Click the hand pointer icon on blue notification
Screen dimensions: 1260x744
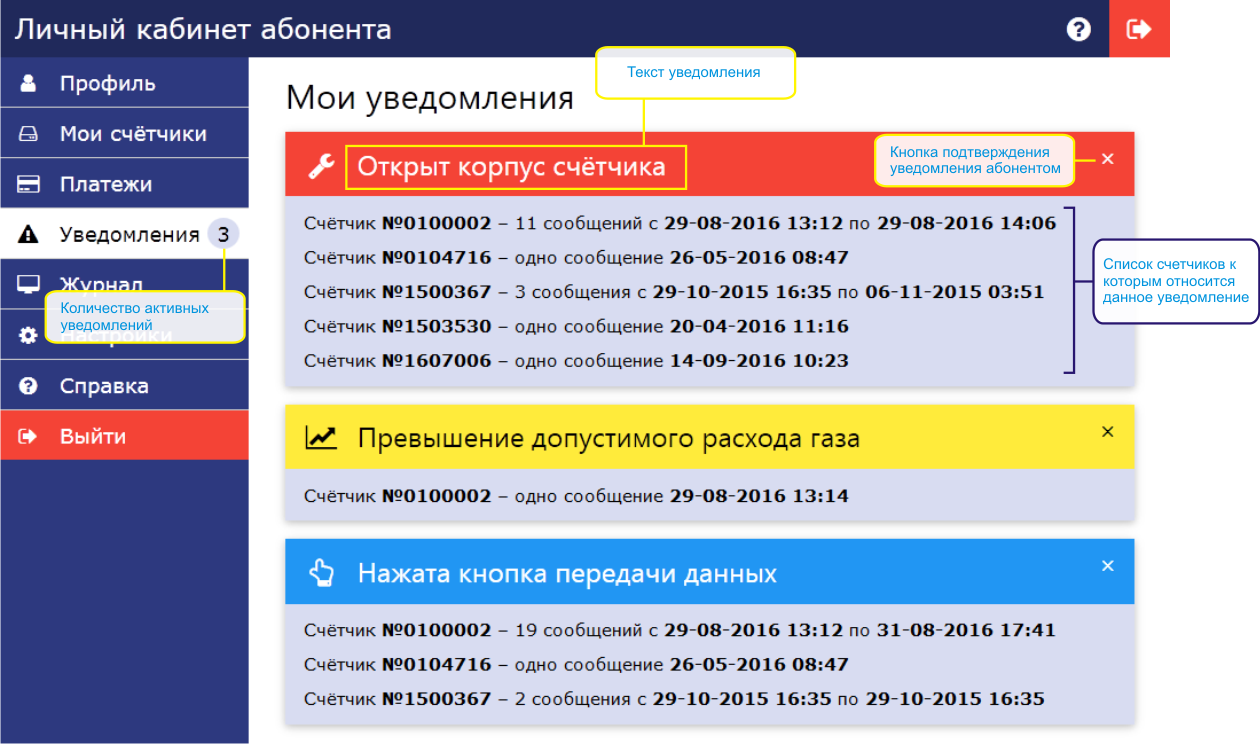(321, 573)
